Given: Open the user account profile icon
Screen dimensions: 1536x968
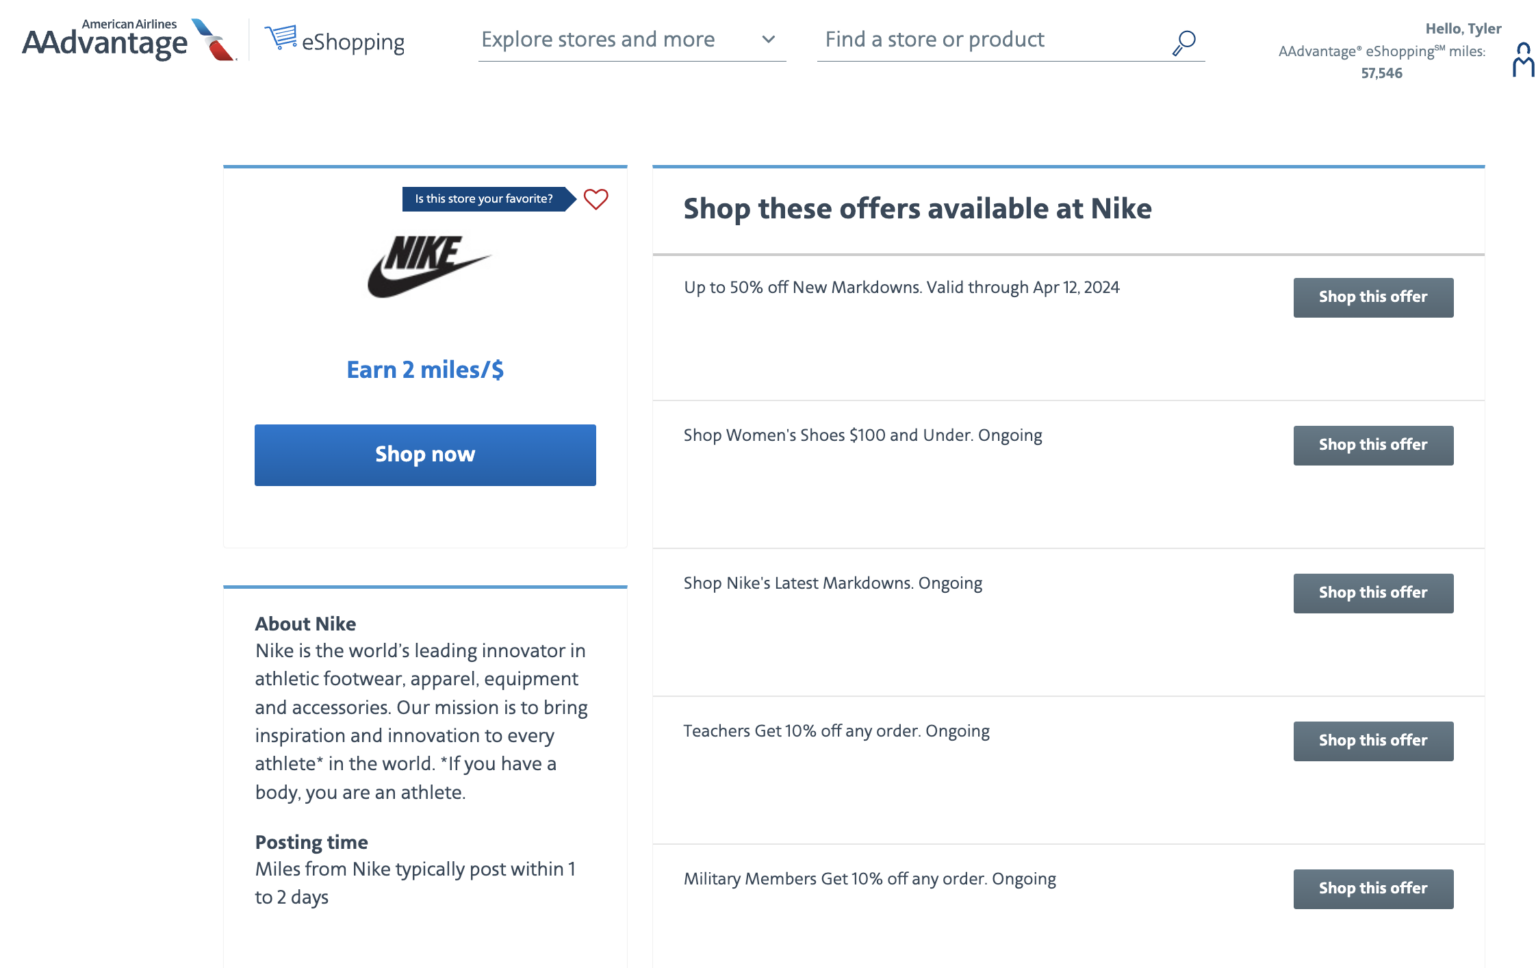Looking at the screenshot, I should (1522, 60).
